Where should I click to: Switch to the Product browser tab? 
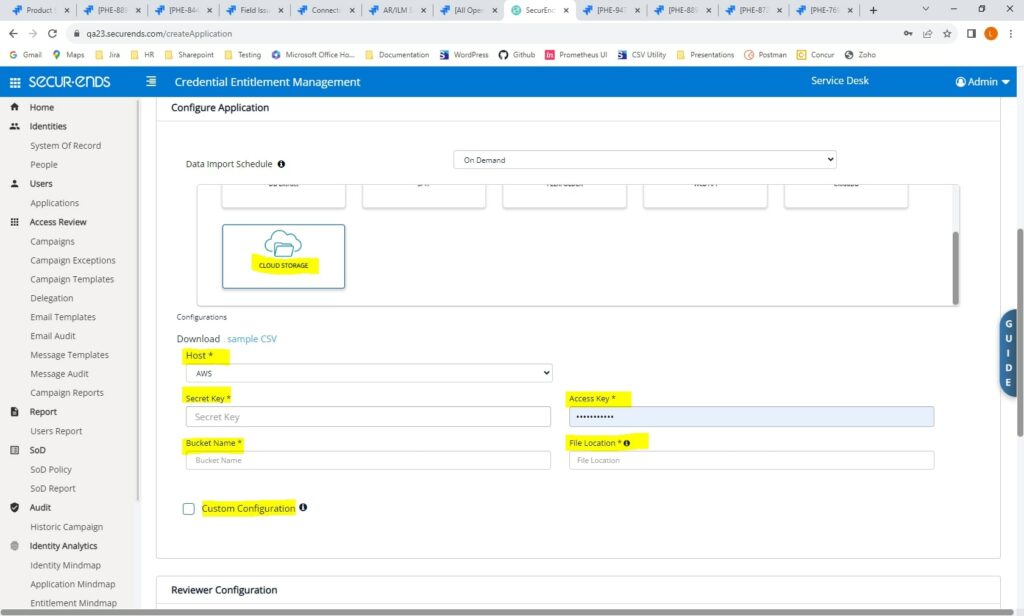[x=40, y=10]
